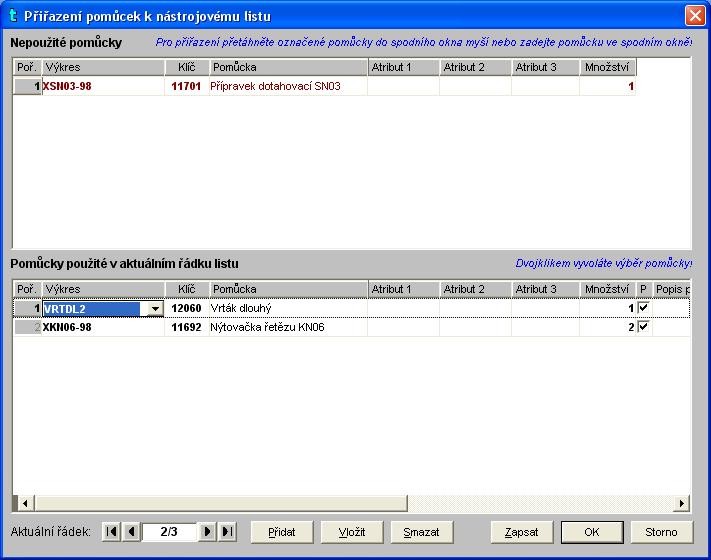Click Množství value 2 in lower table
This screenshot has height=560, width=711.
click(x=608, y=327)
